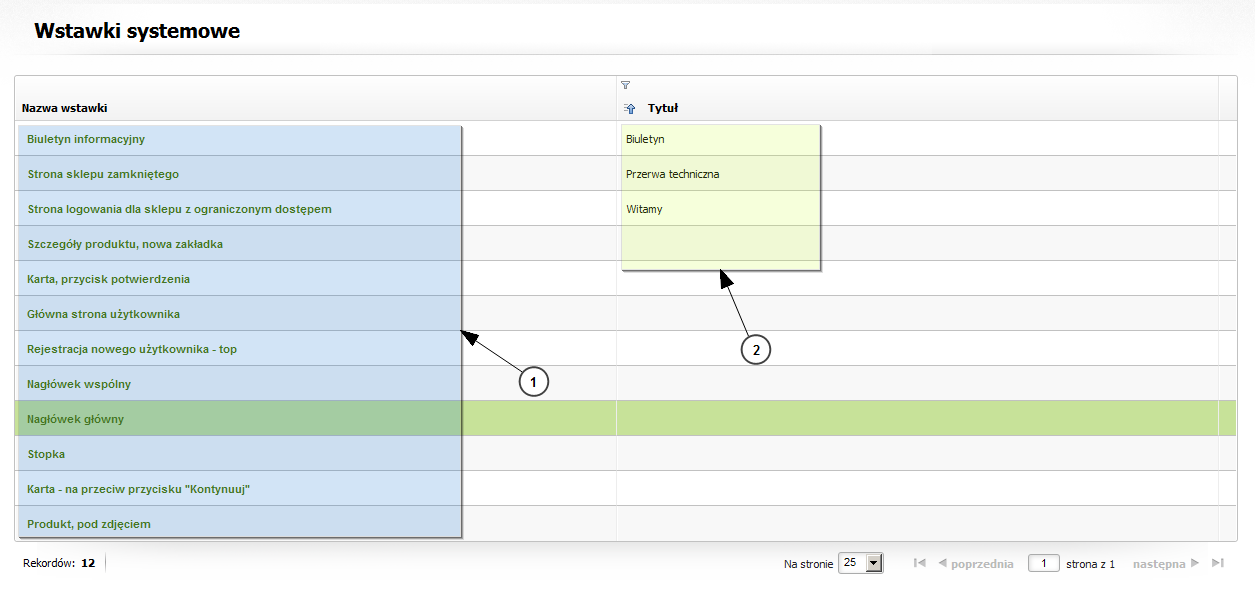Select 'Główna strona użytkownika' entry

[103, 314]
